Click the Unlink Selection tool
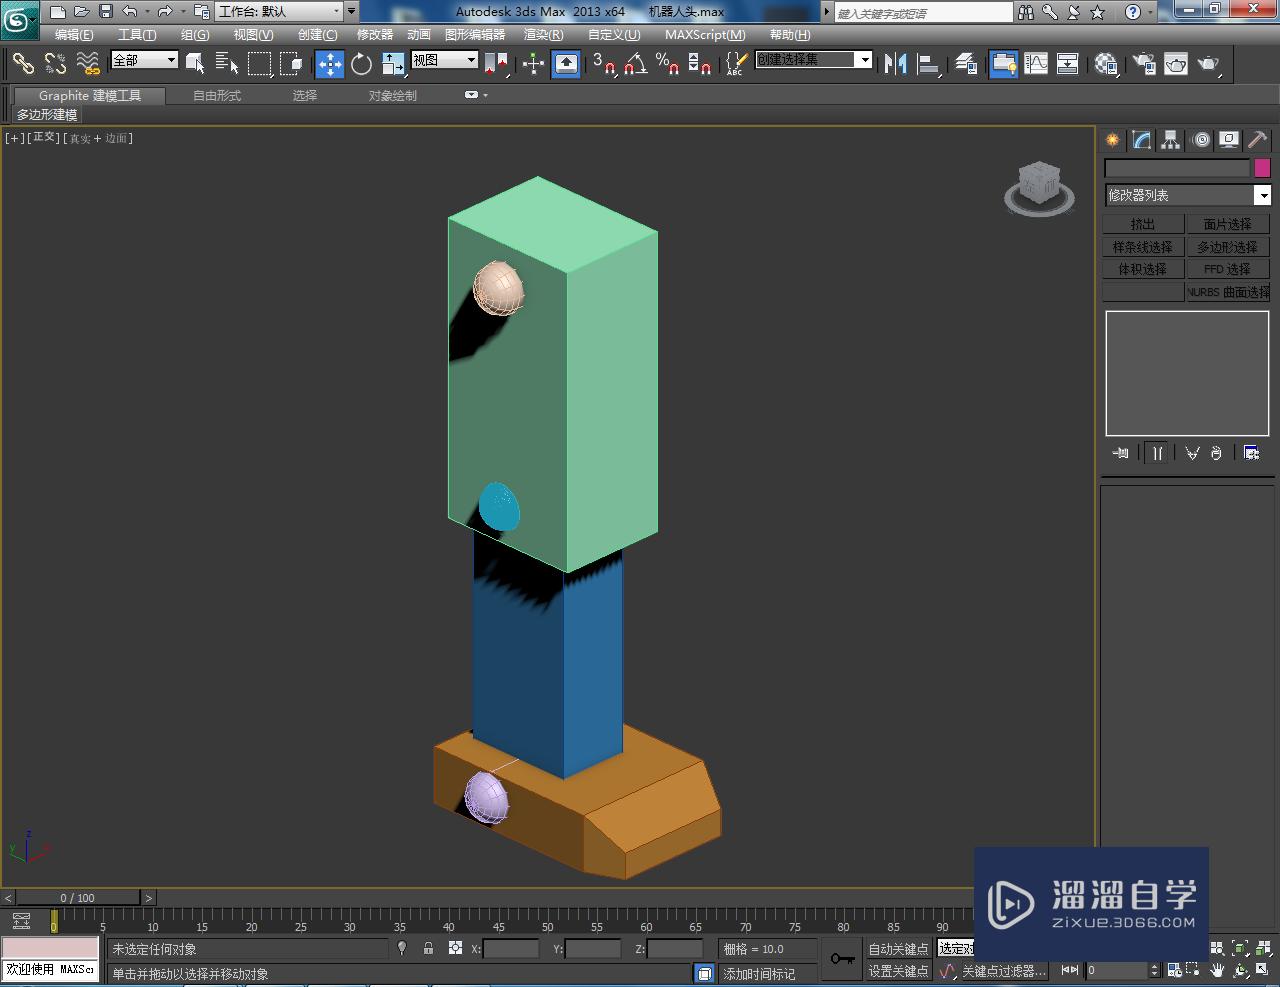Screen dimensions: 1280x987 click(x=56, y=64)
